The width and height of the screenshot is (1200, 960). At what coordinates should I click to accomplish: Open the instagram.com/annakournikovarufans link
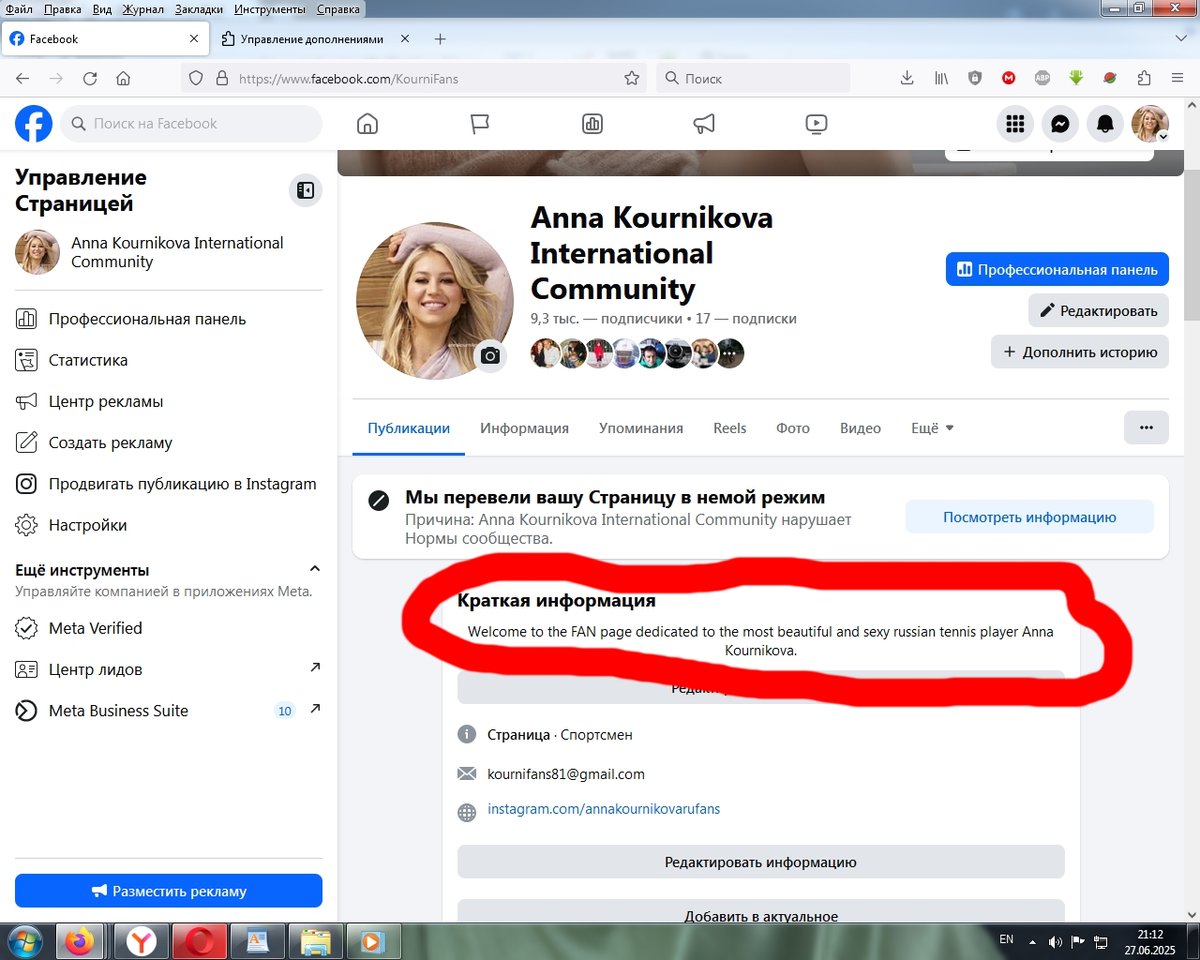(604, 809)
